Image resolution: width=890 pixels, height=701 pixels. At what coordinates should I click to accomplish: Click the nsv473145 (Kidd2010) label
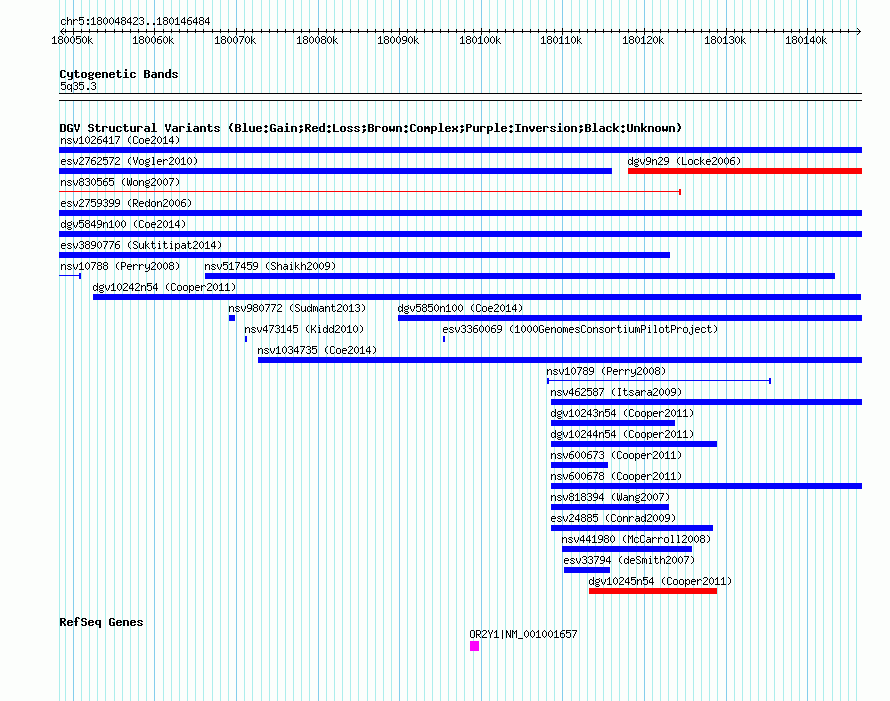click(304, 329)
